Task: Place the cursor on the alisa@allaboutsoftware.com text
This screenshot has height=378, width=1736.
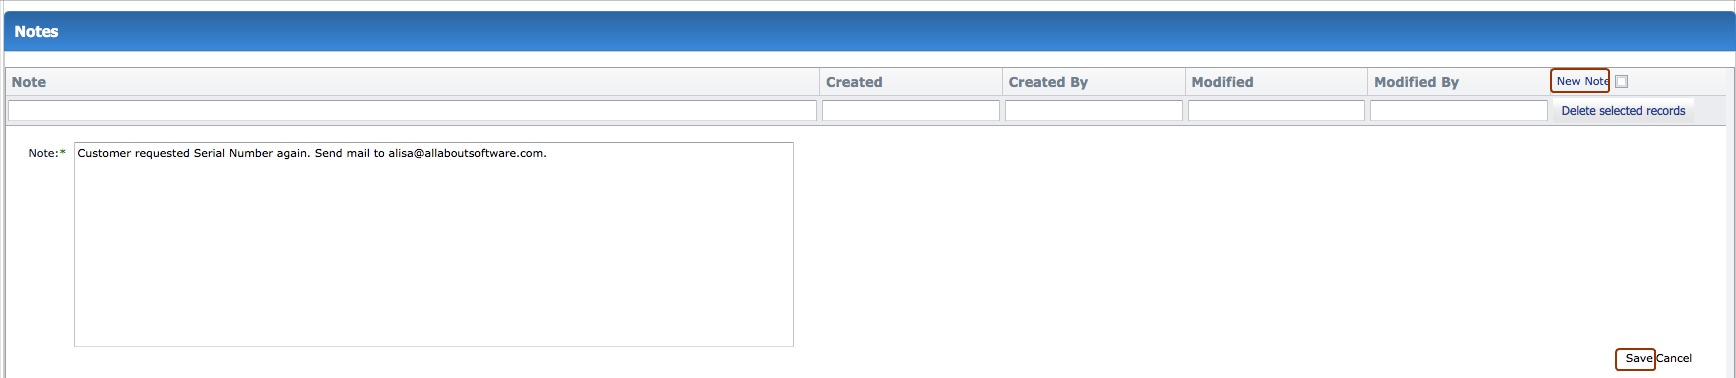Action: (466, 153)
